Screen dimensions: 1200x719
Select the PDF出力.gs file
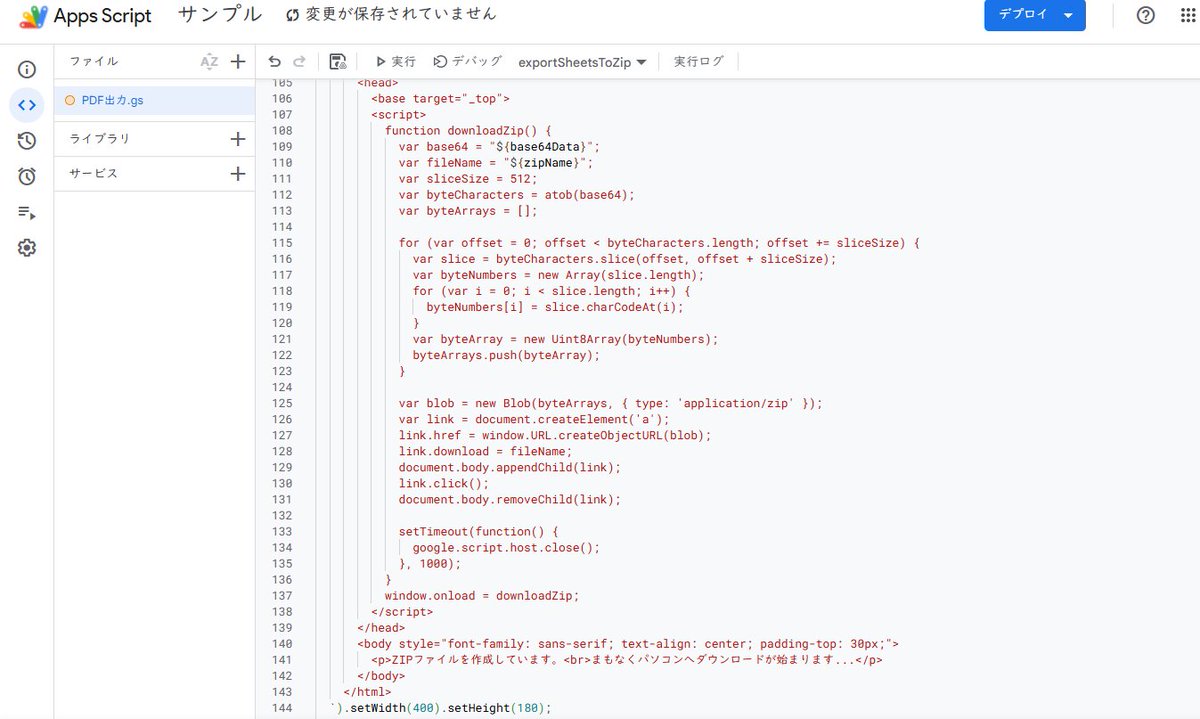[x=154, y=100]
